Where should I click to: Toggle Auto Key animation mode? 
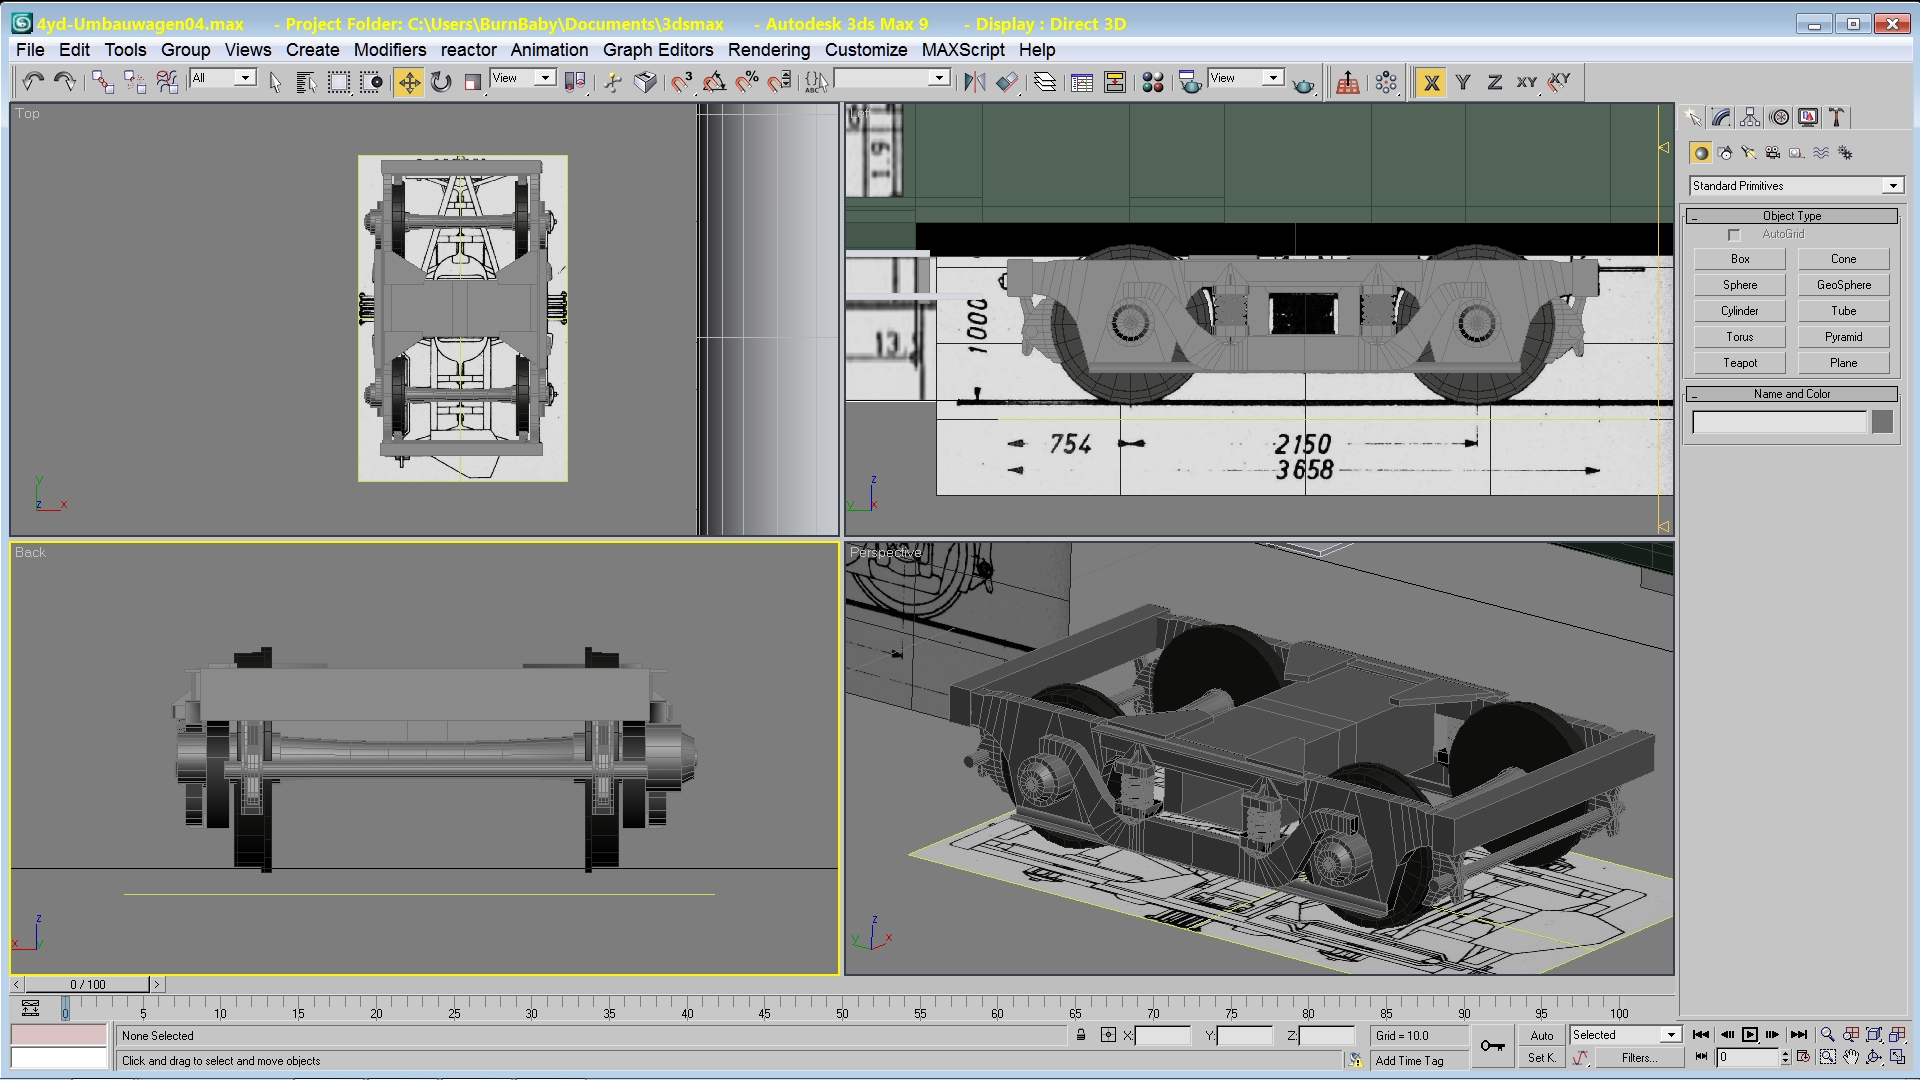[1541, 1035]
